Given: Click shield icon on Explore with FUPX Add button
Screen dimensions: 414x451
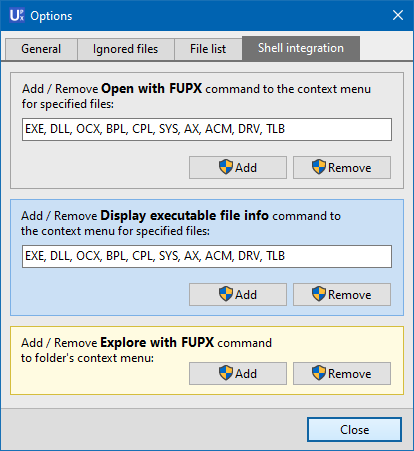Looking at the screenshot, I should point(226,373).
